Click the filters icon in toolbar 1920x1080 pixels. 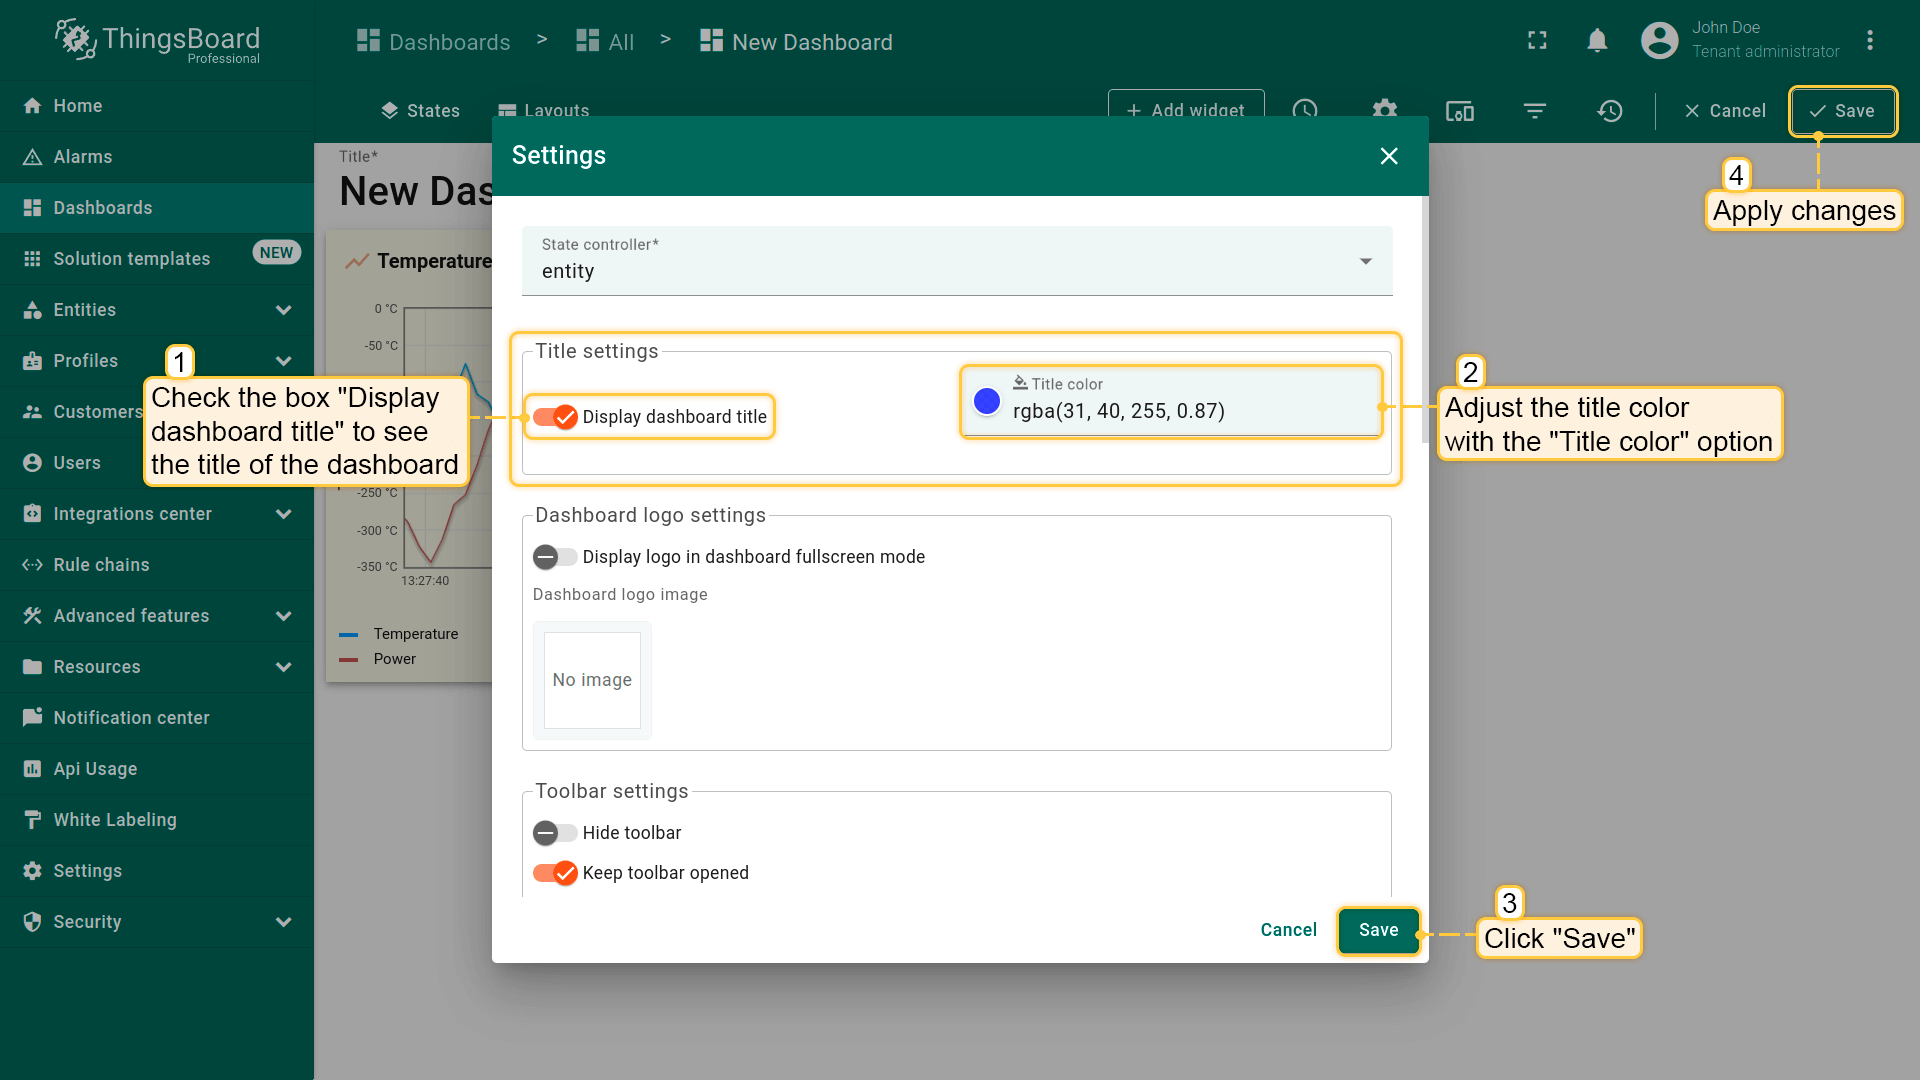point(1535,111)
